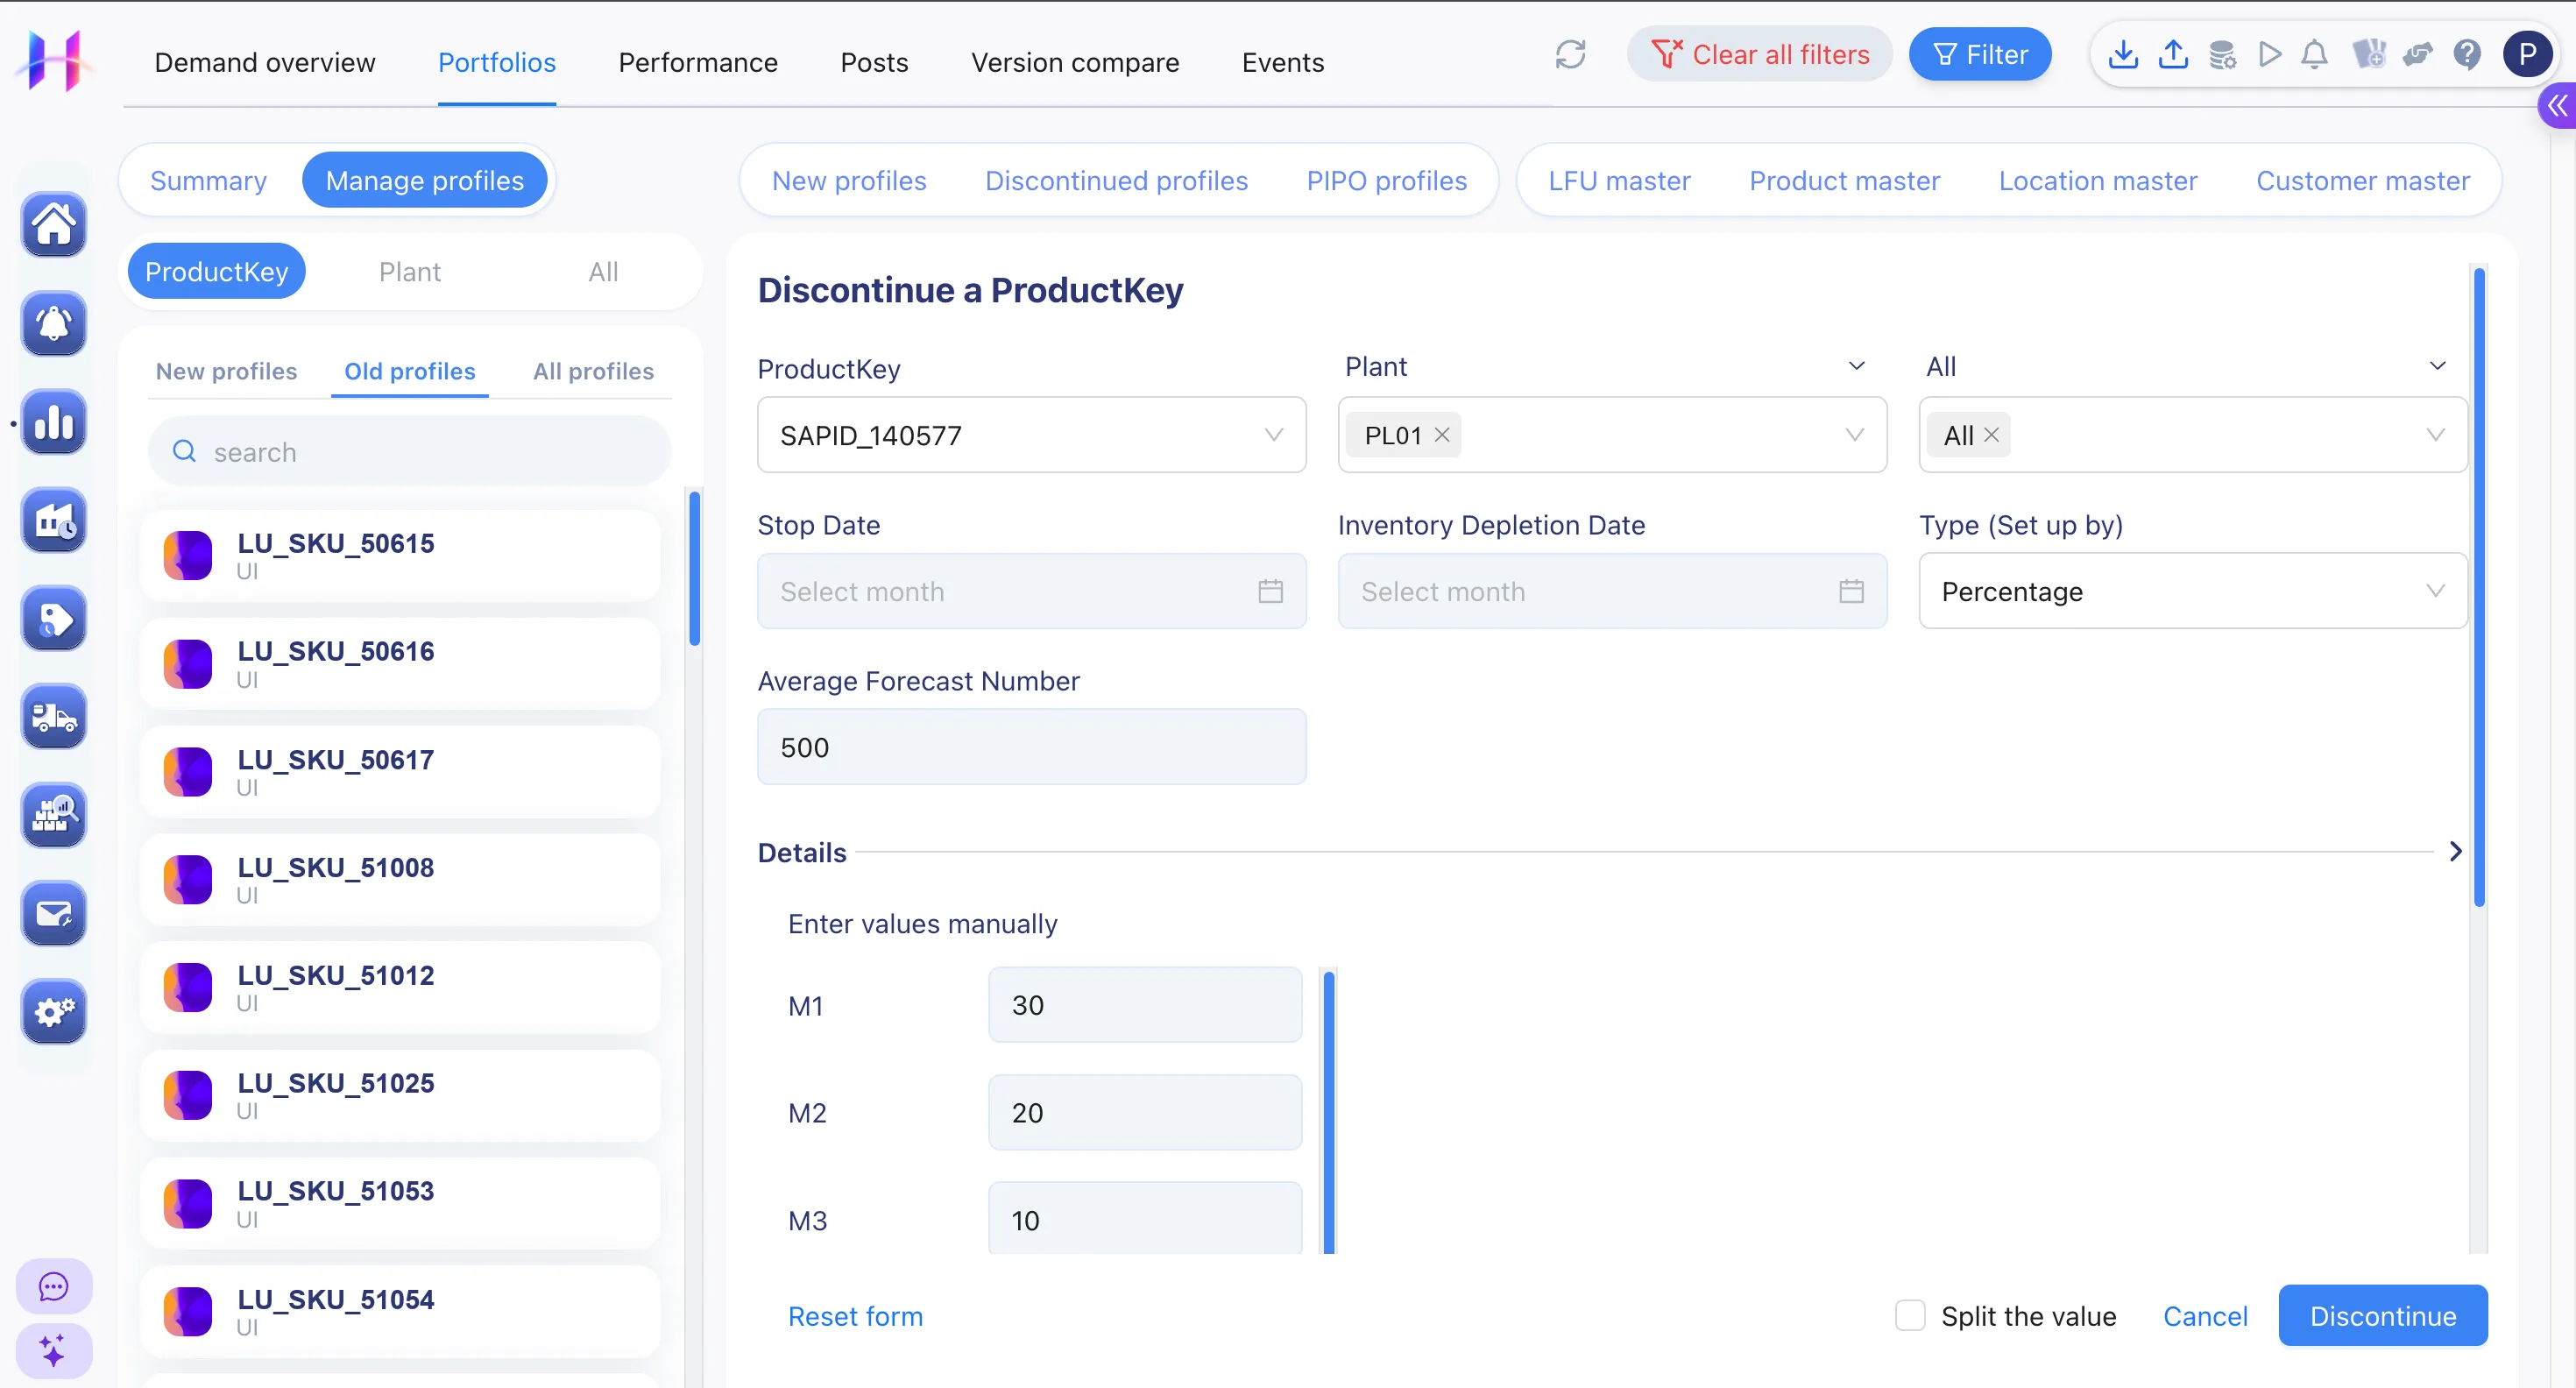Click the upload icon in toolbar
The width and height of the screenshot is (2576, 1388).
(x=2172, y=54)
